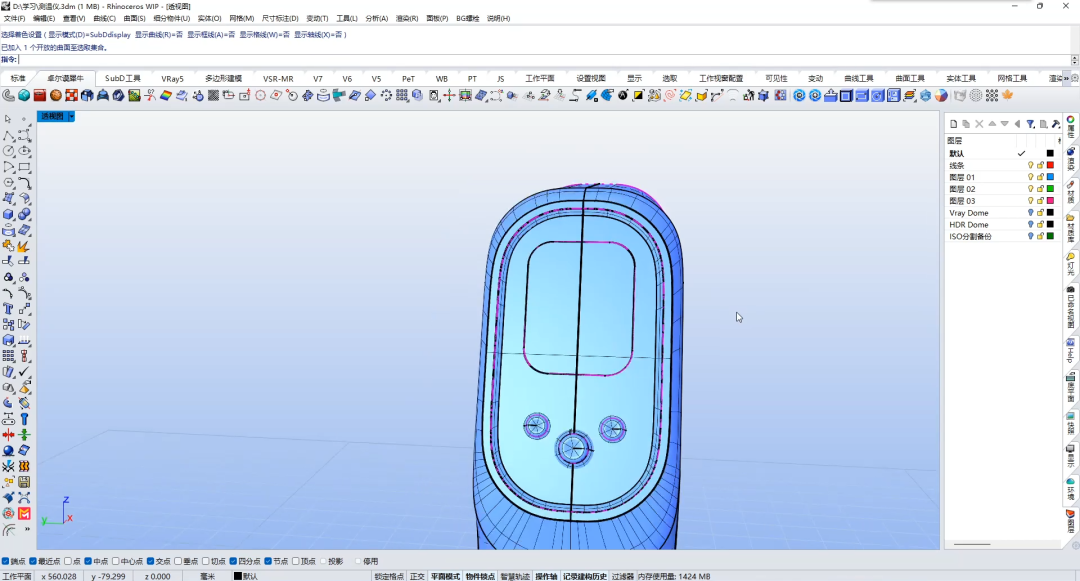Toggle the 四分点 quadrant osnap checkbox

(233, 562)
